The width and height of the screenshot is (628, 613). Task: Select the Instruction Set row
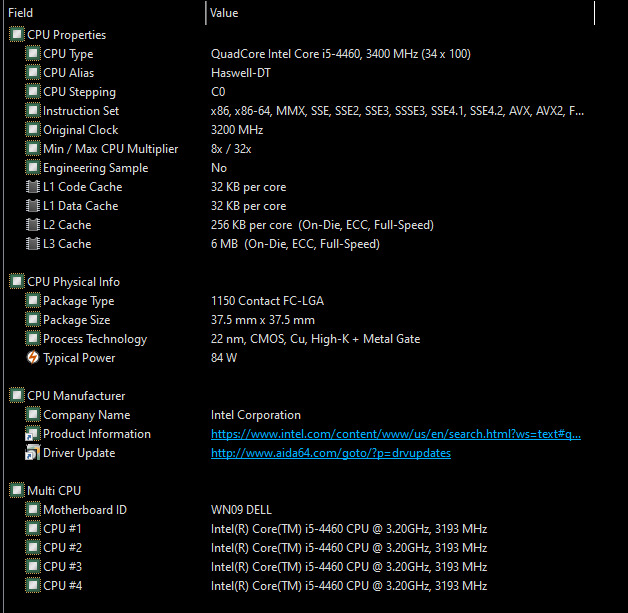81,111
